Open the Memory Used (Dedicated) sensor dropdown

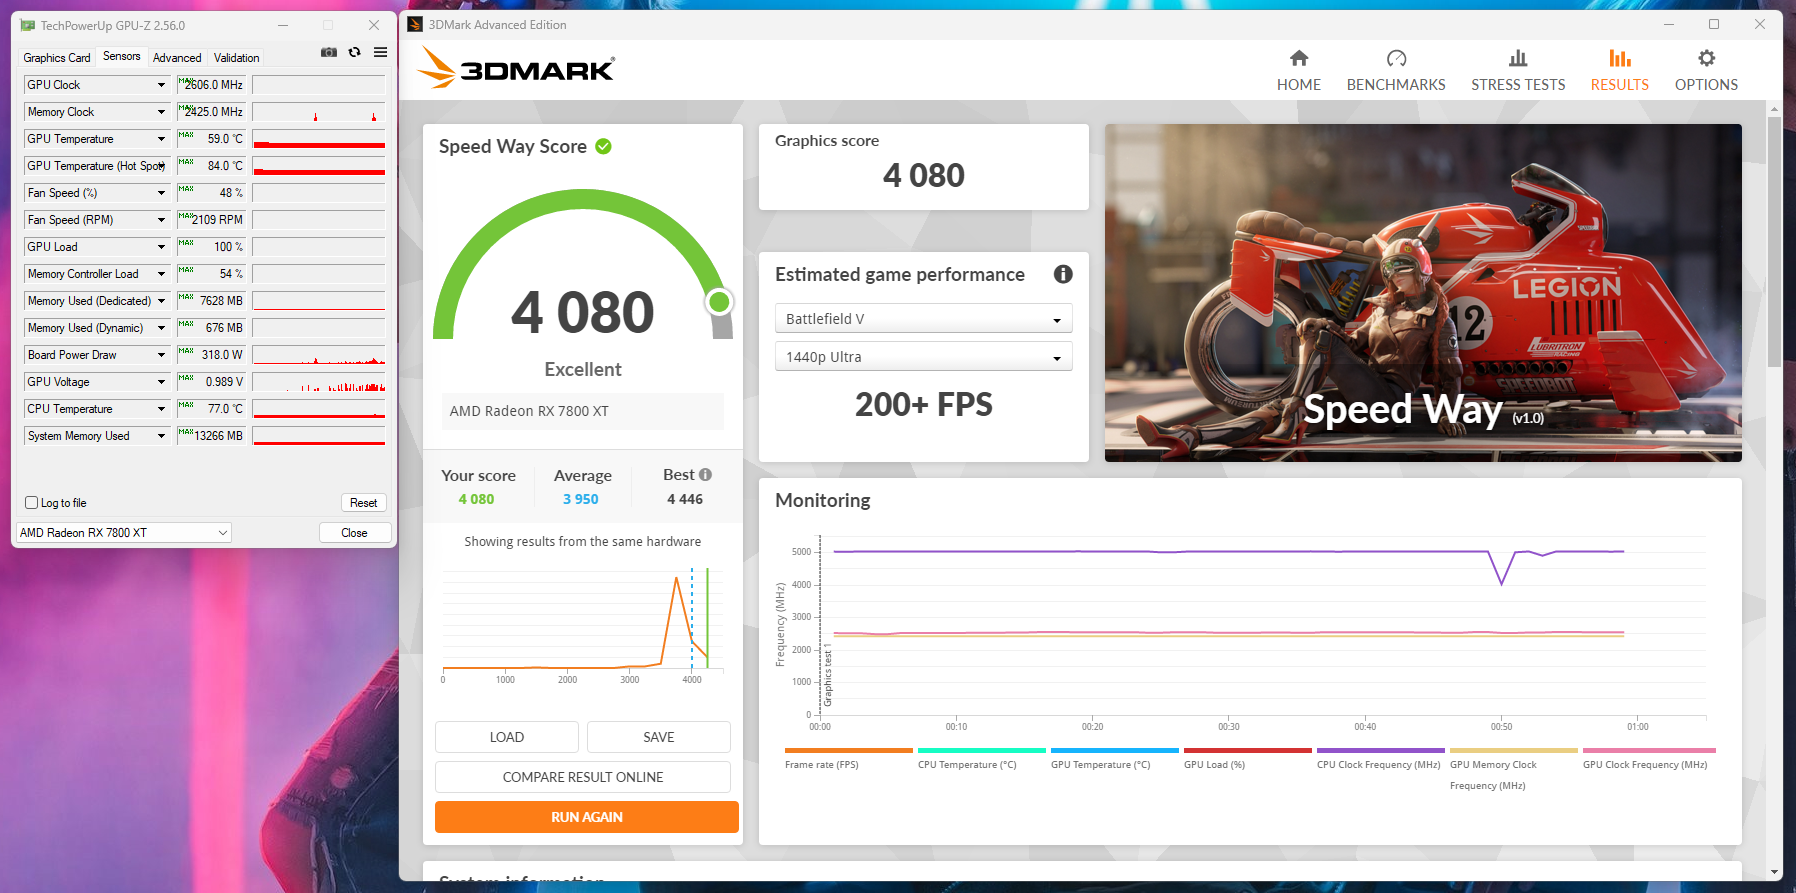(x=161, y=301)
